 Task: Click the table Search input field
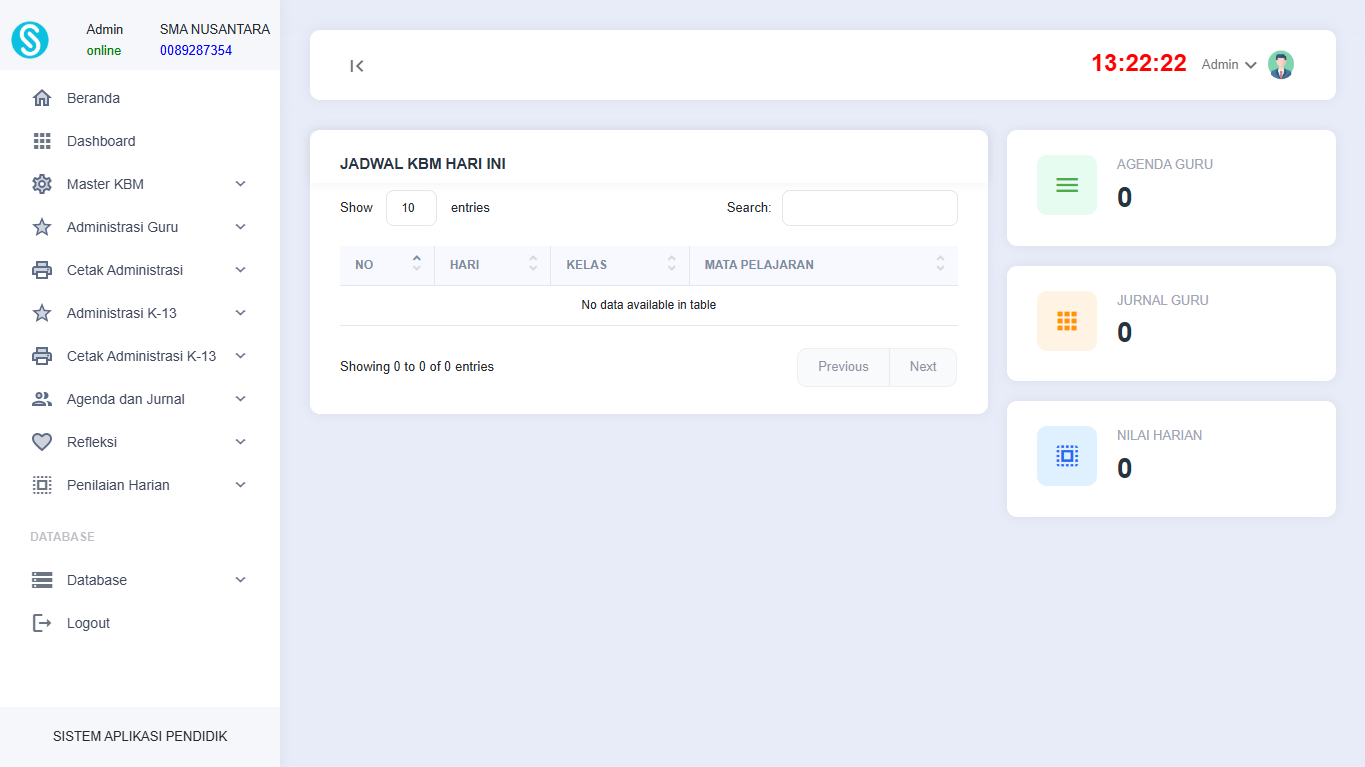[x=869, y=208]
